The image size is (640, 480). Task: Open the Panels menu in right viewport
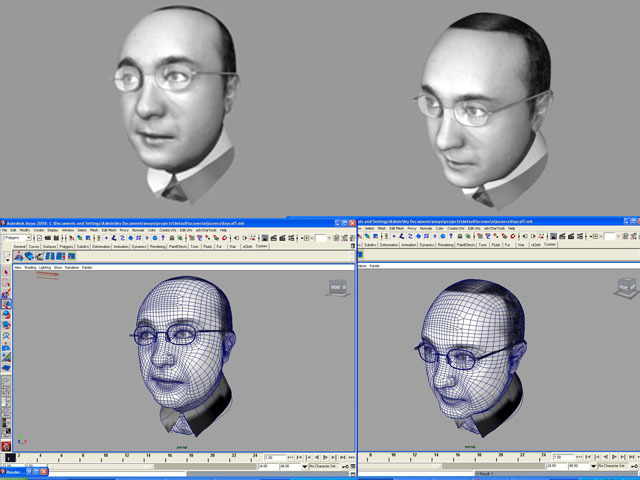click(x=374, y=266)
